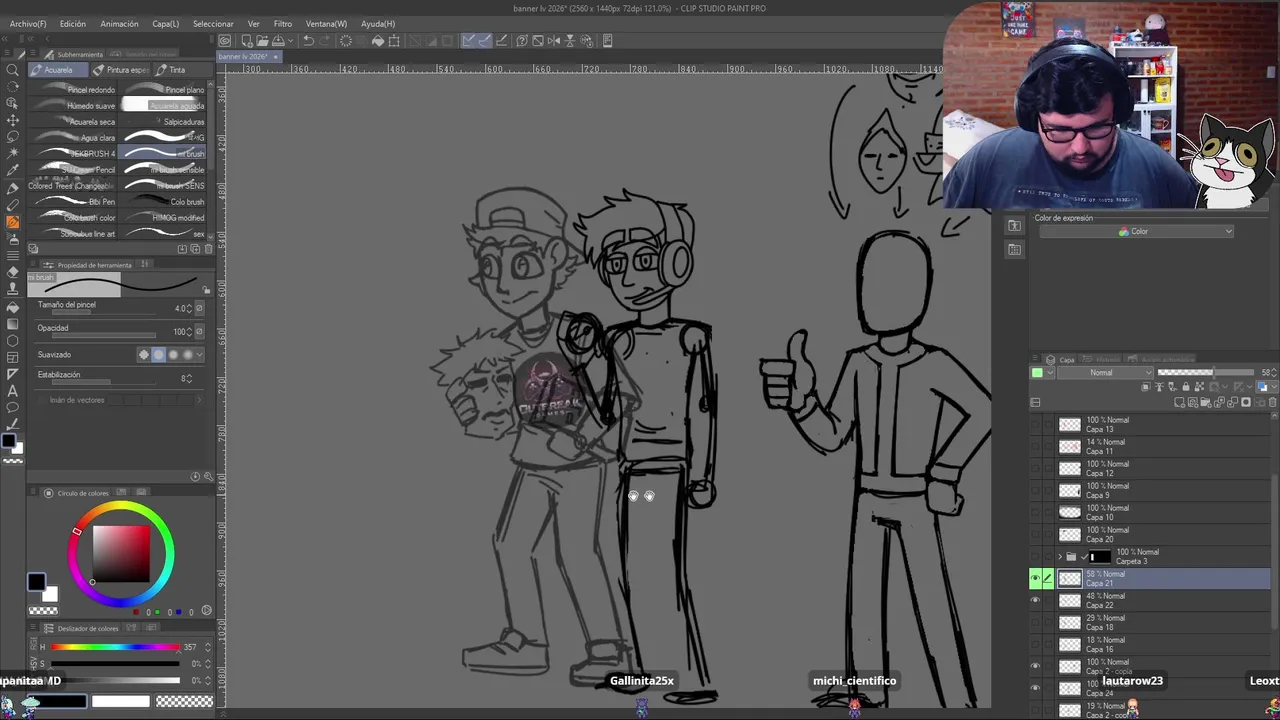Select the Lasso selection tool
The height and width of the screenshot is (720, 1280).
coord(13,136)
